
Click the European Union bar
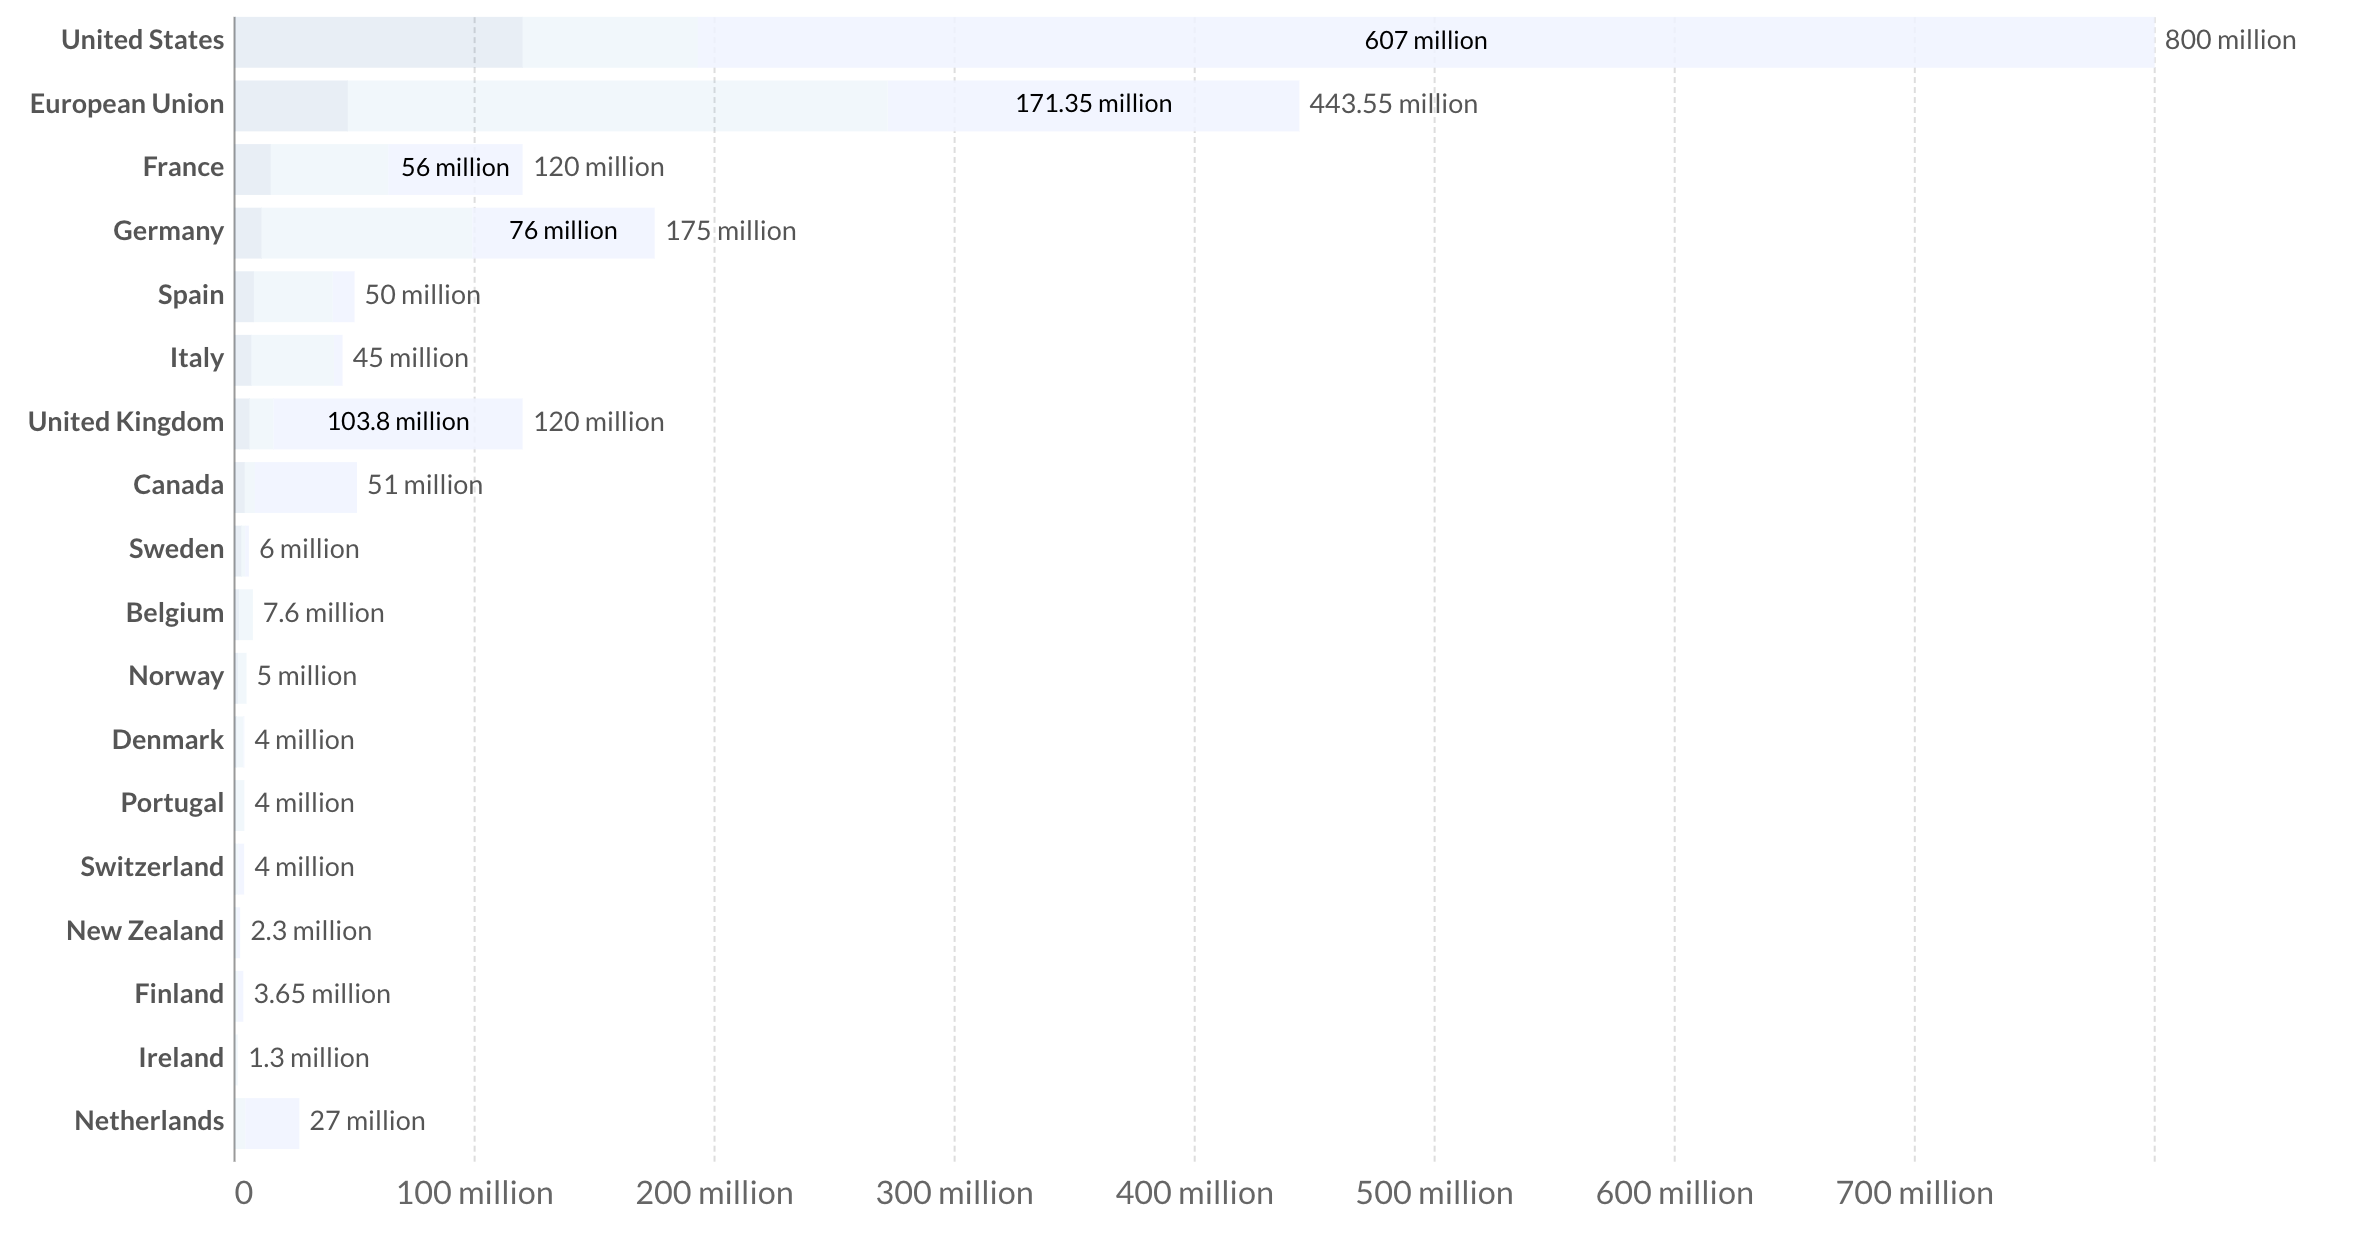(x=767, y=106)
